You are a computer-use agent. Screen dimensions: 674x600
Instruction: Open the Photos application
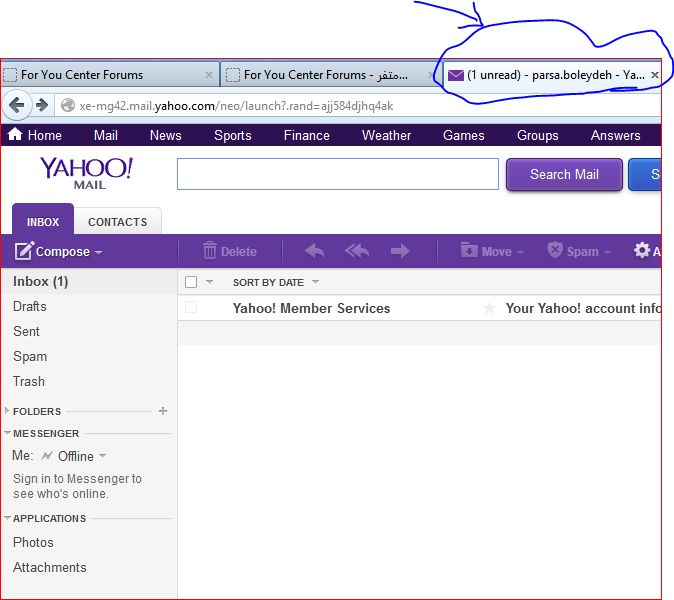click(33, 542)
